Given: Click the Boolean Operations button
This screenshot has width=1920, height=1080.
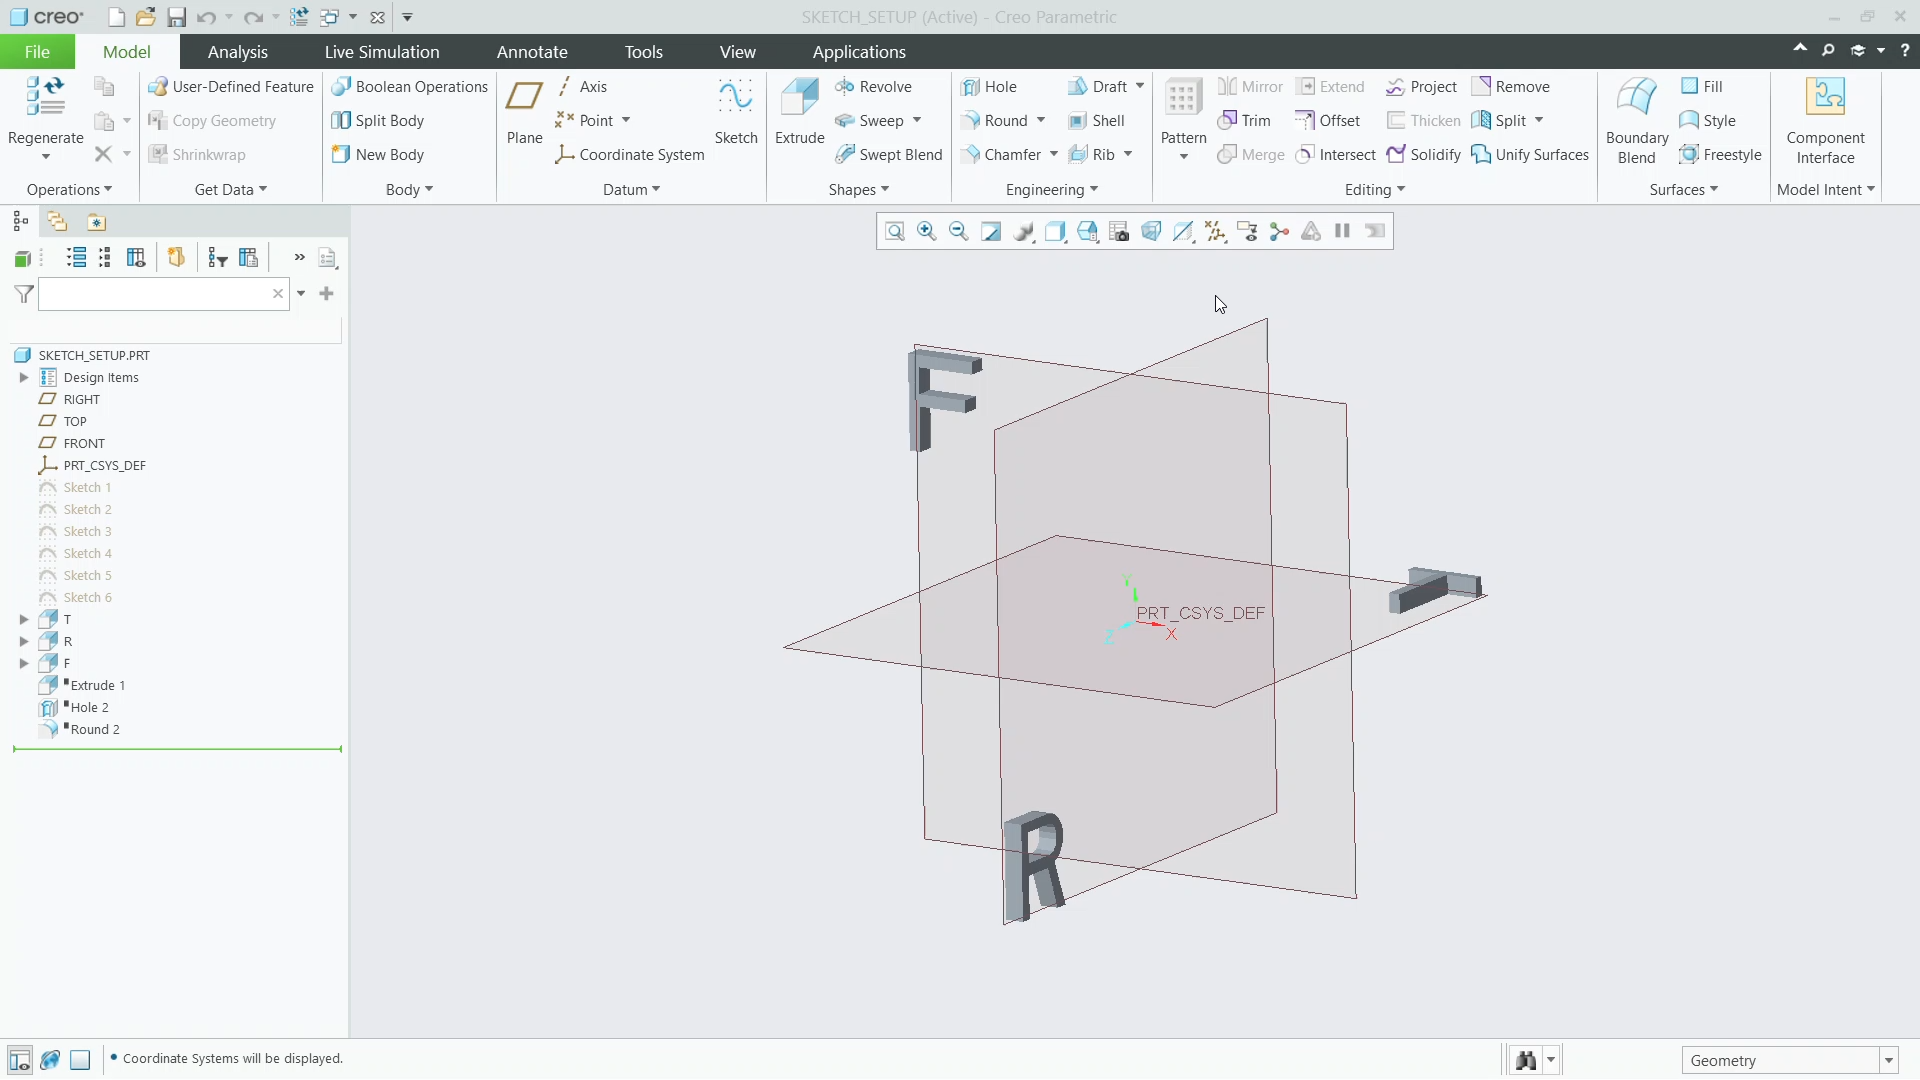Looking at the screenshot, I should (x=410, y=87).
